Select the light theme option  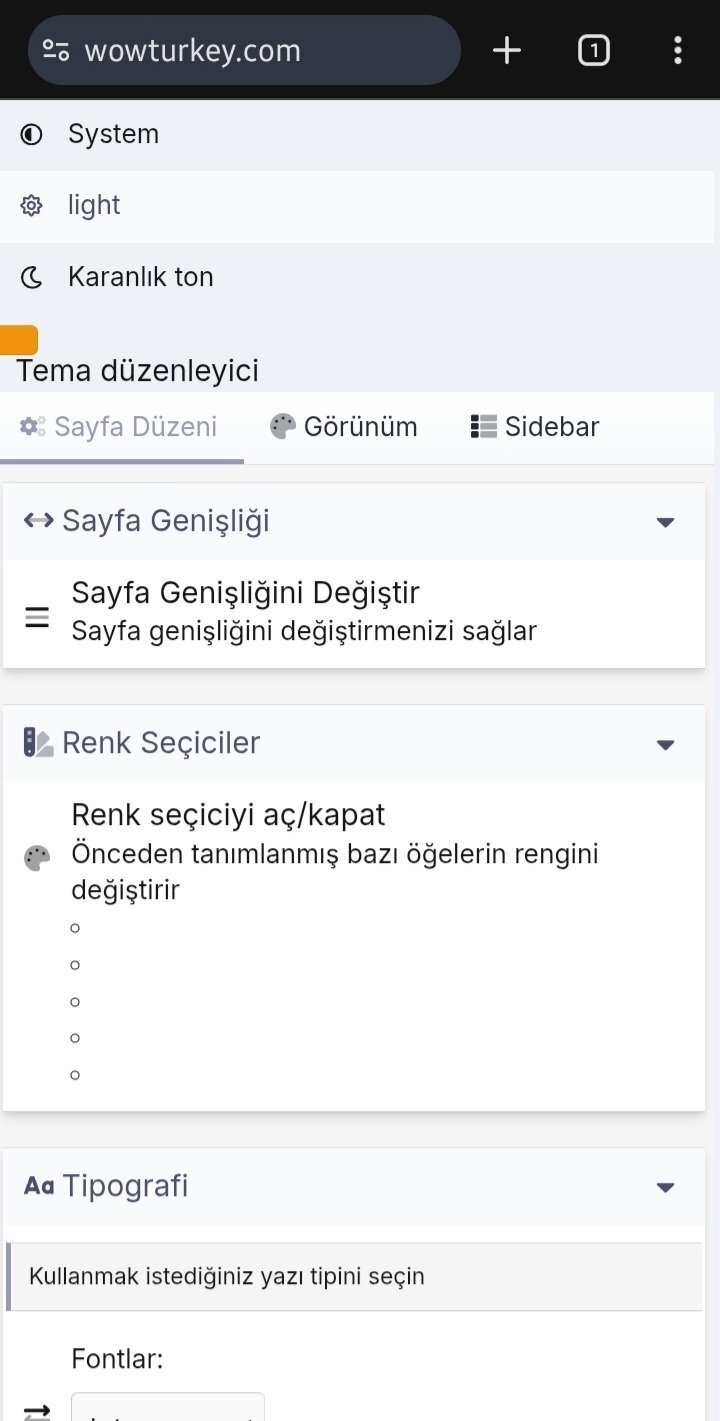tap(94, 206)
